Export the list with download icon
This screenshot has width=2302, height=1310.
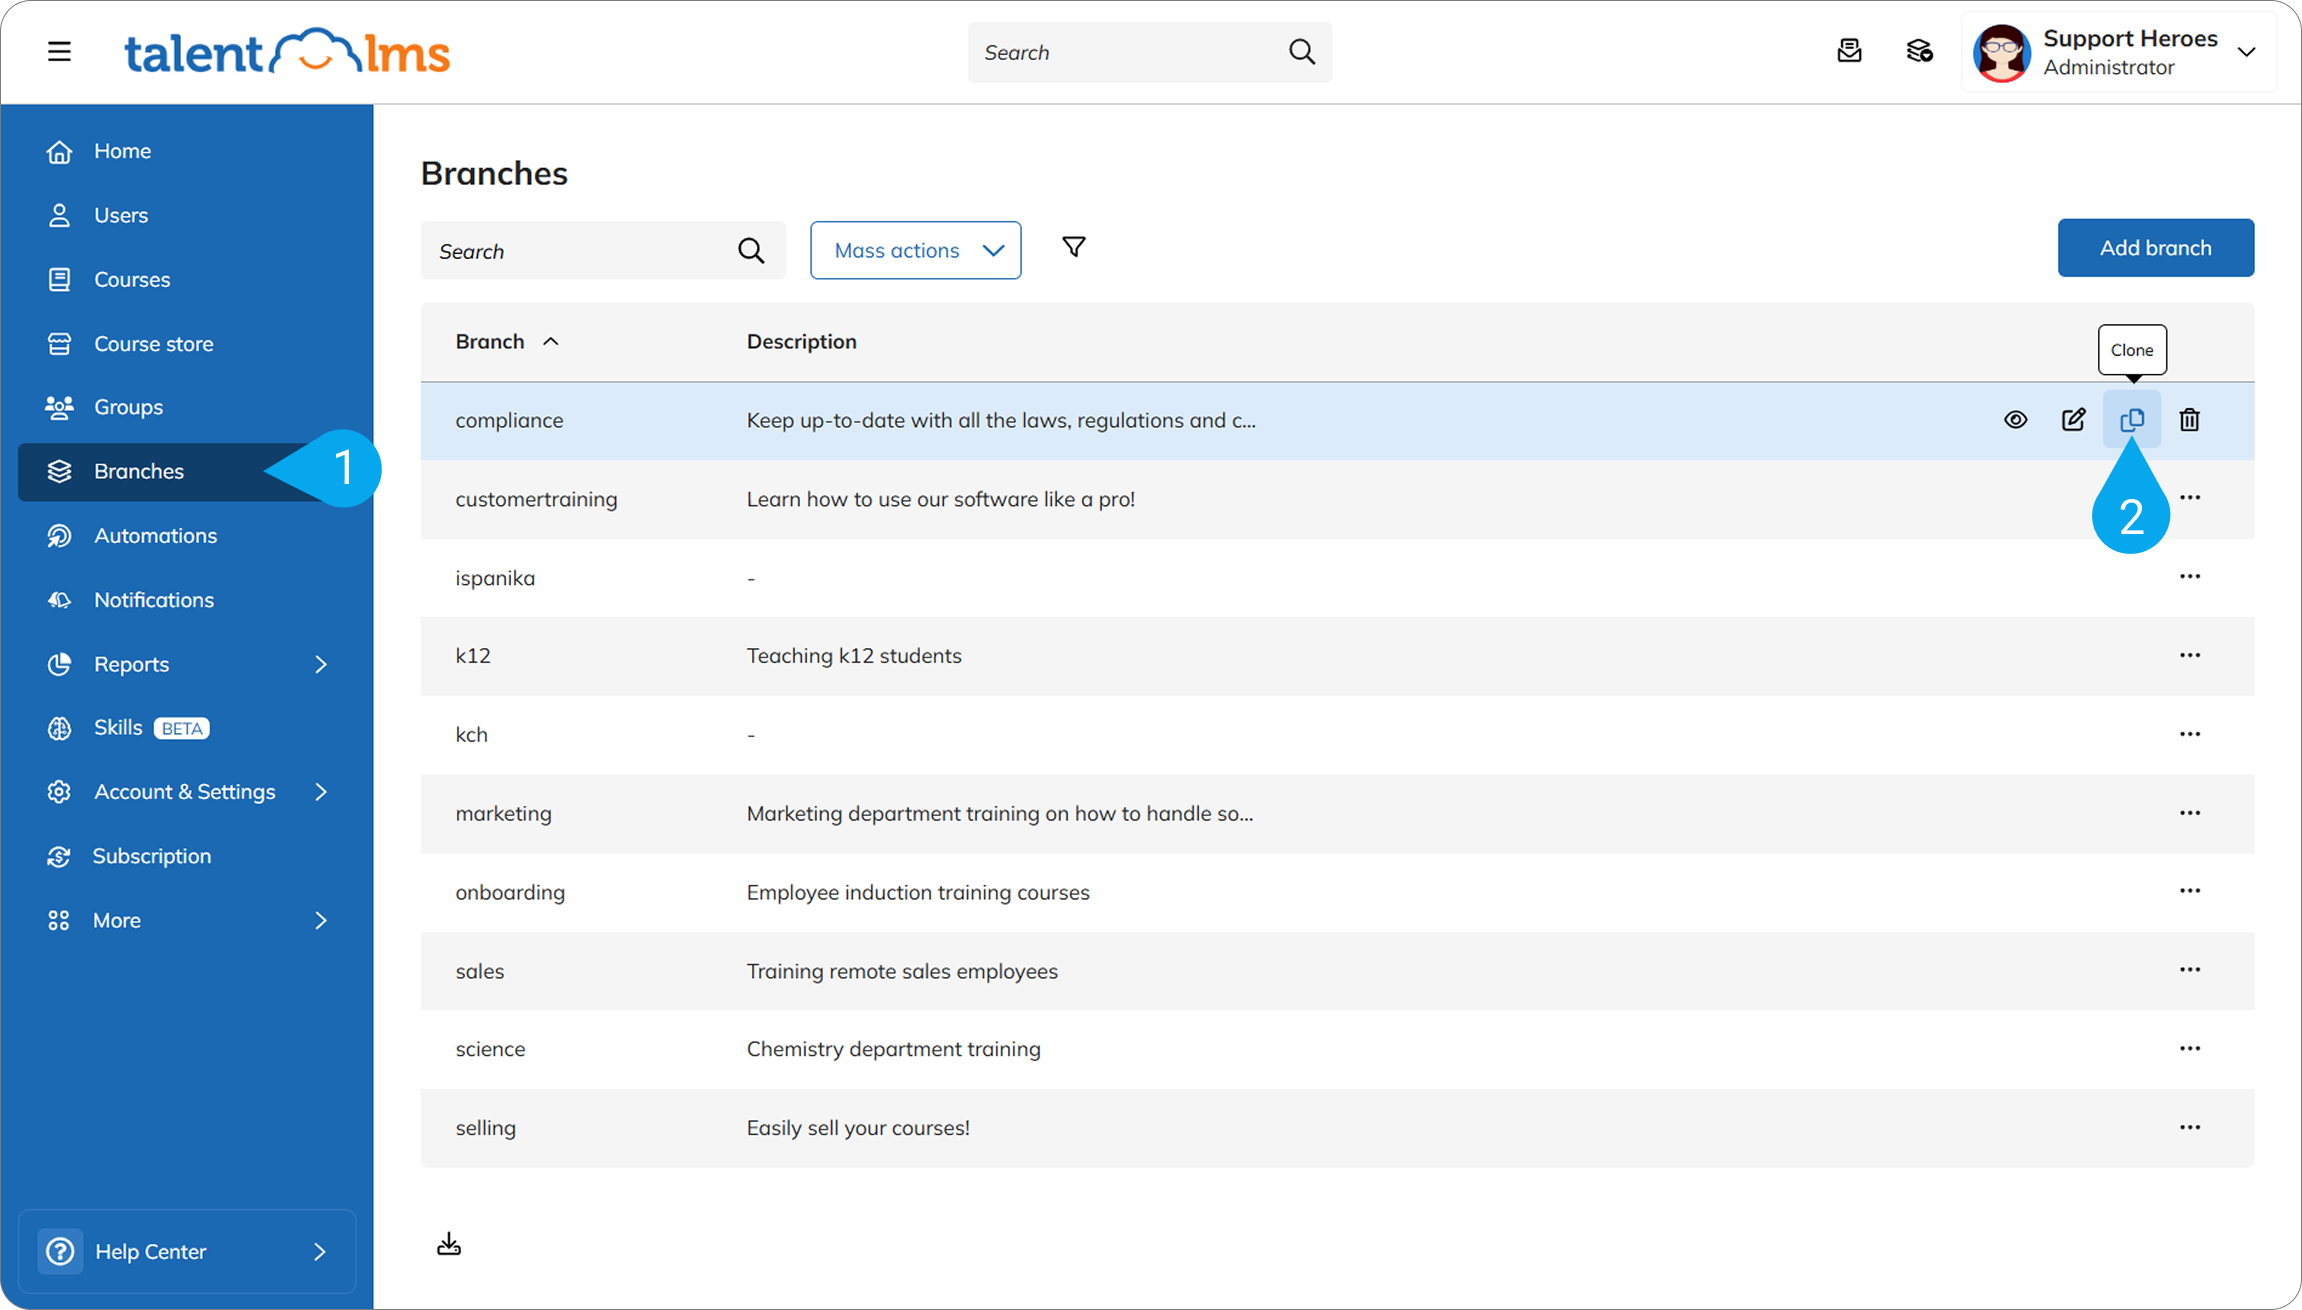(x=449, y=1243)
